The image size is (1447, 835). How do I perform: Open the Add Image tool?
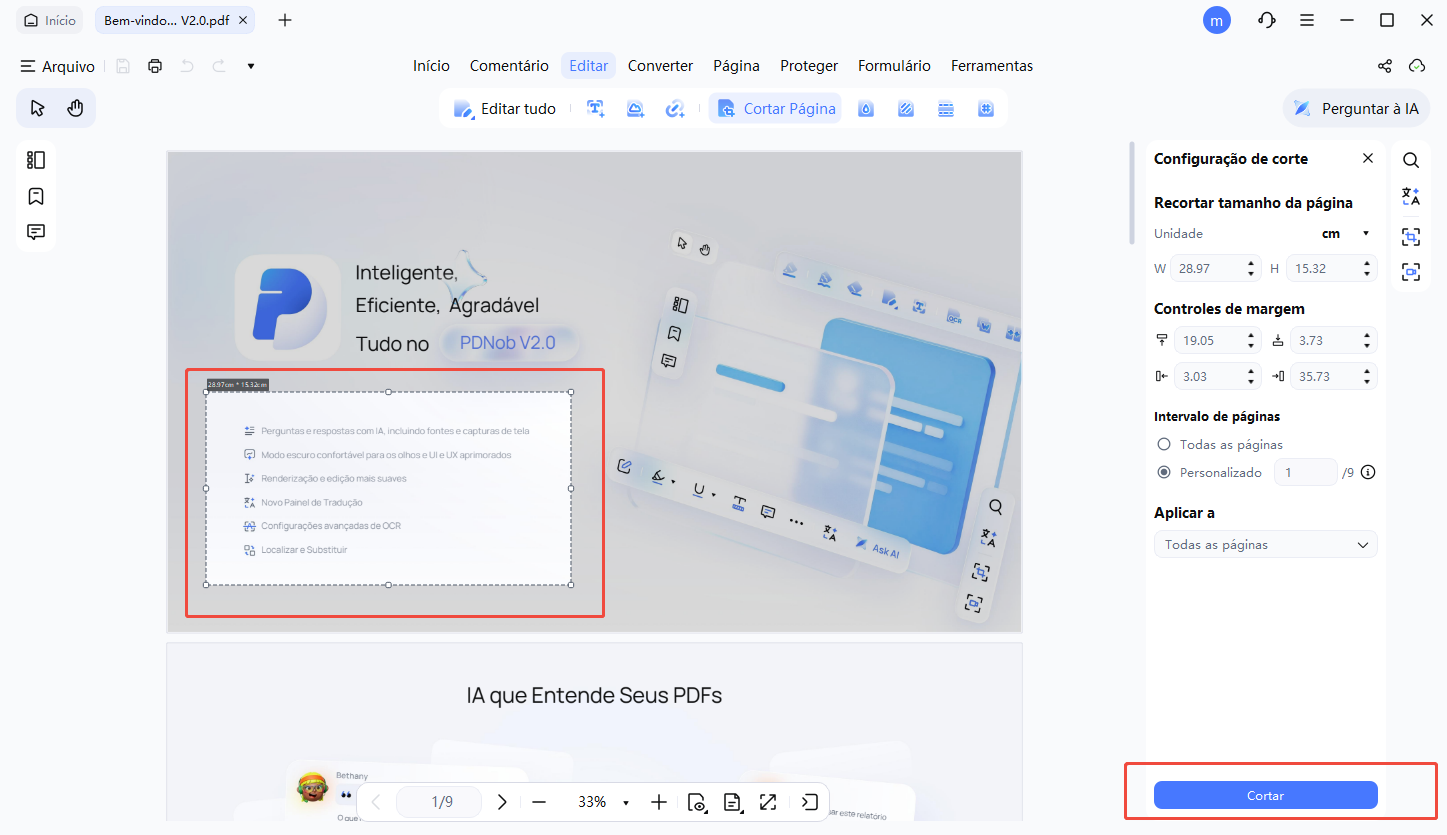pos(635,108)
